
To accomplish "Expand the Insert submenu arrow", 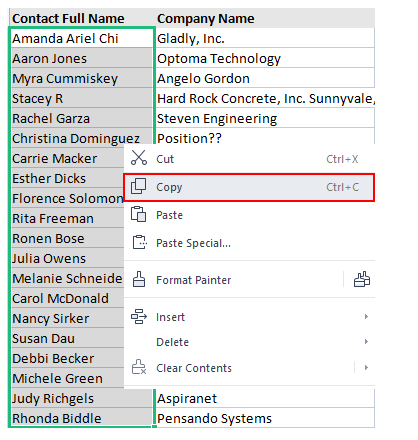I will tap(366, 316).
